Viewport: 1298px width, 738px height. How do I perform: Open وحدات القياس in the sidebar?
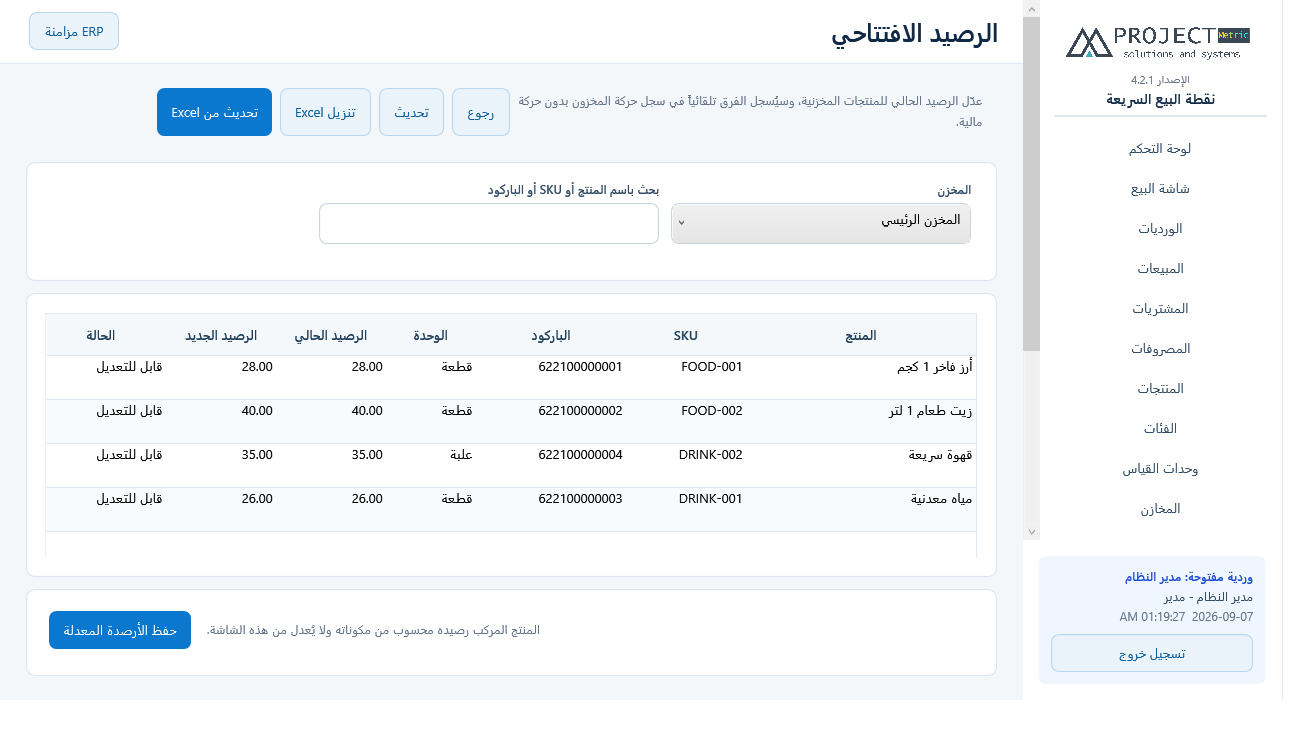point(1160,468)
